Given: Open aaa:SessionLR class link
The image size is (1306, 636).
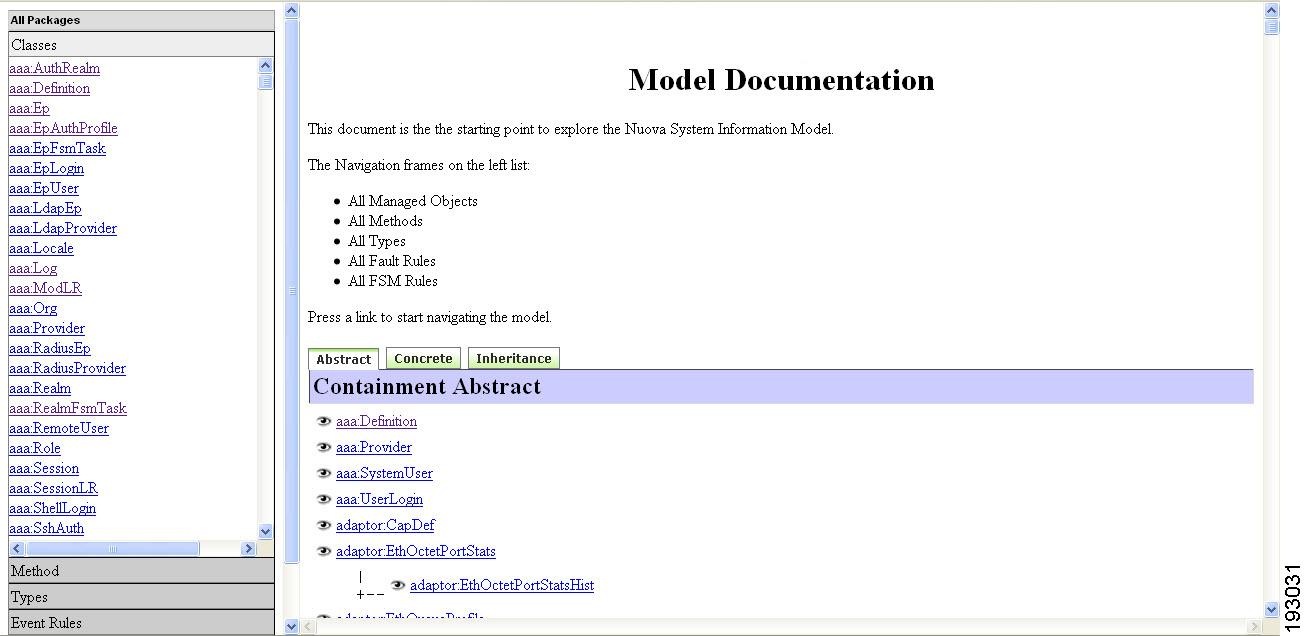Looking at the screenshot, I should pos(53,488).
